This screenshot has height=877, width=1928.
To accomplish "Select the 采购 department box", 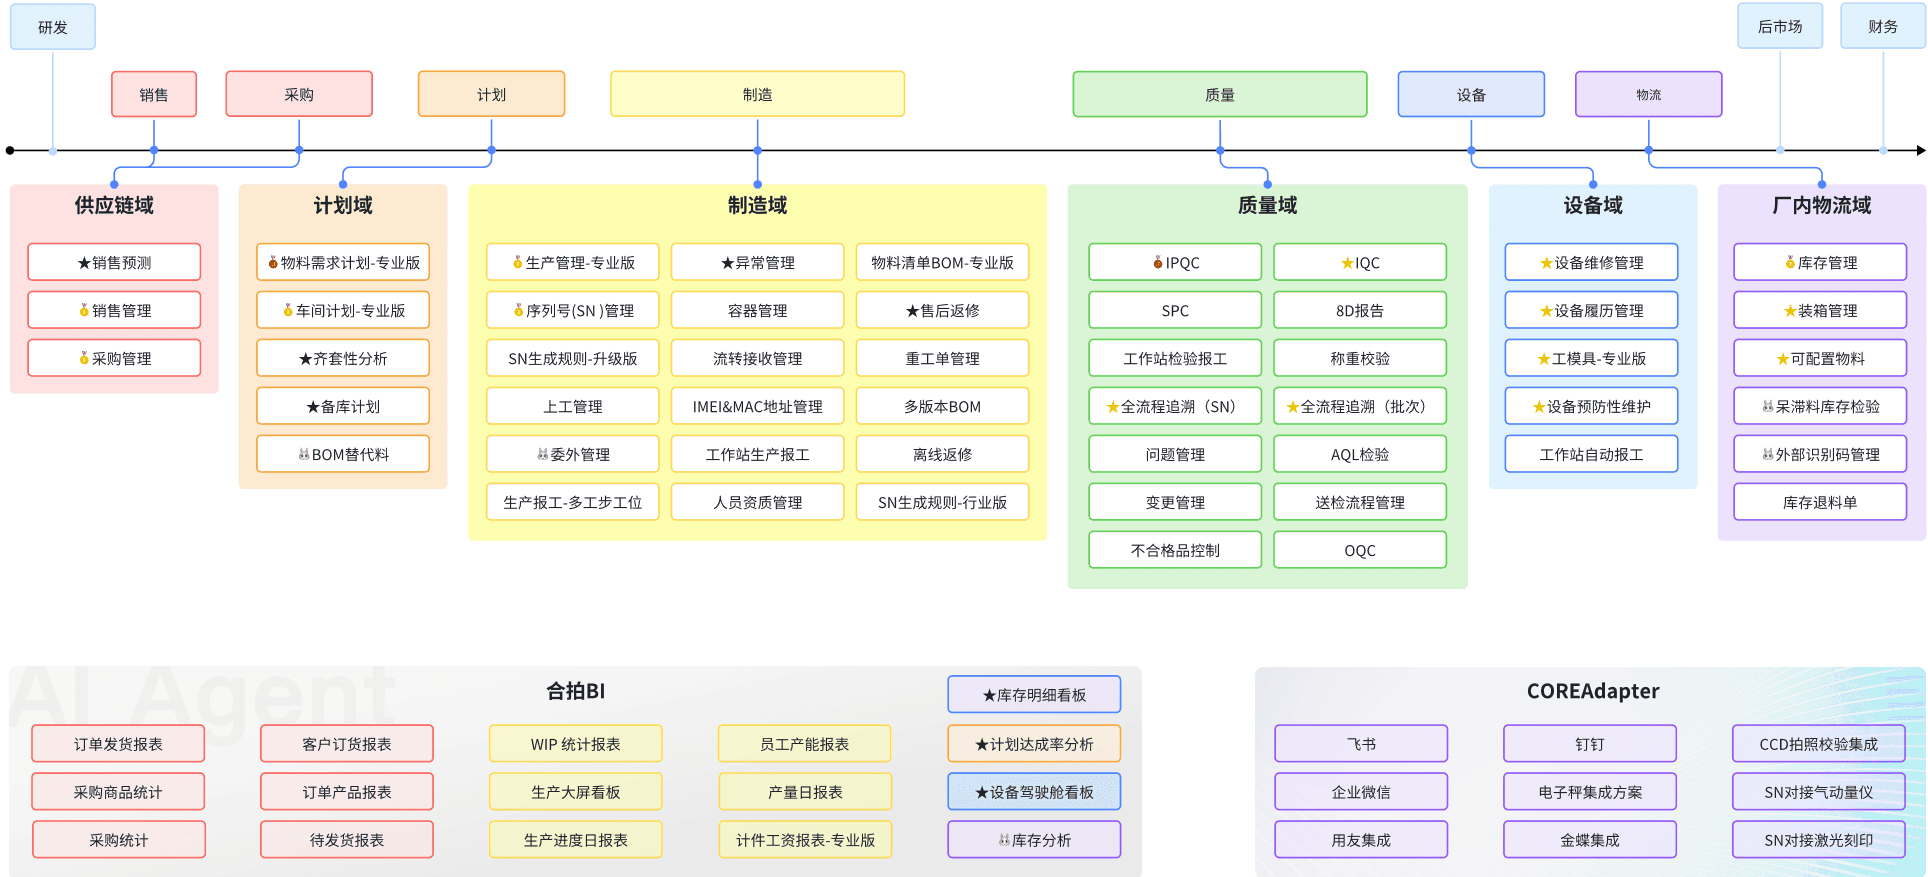I will click(x=299, y=94).
